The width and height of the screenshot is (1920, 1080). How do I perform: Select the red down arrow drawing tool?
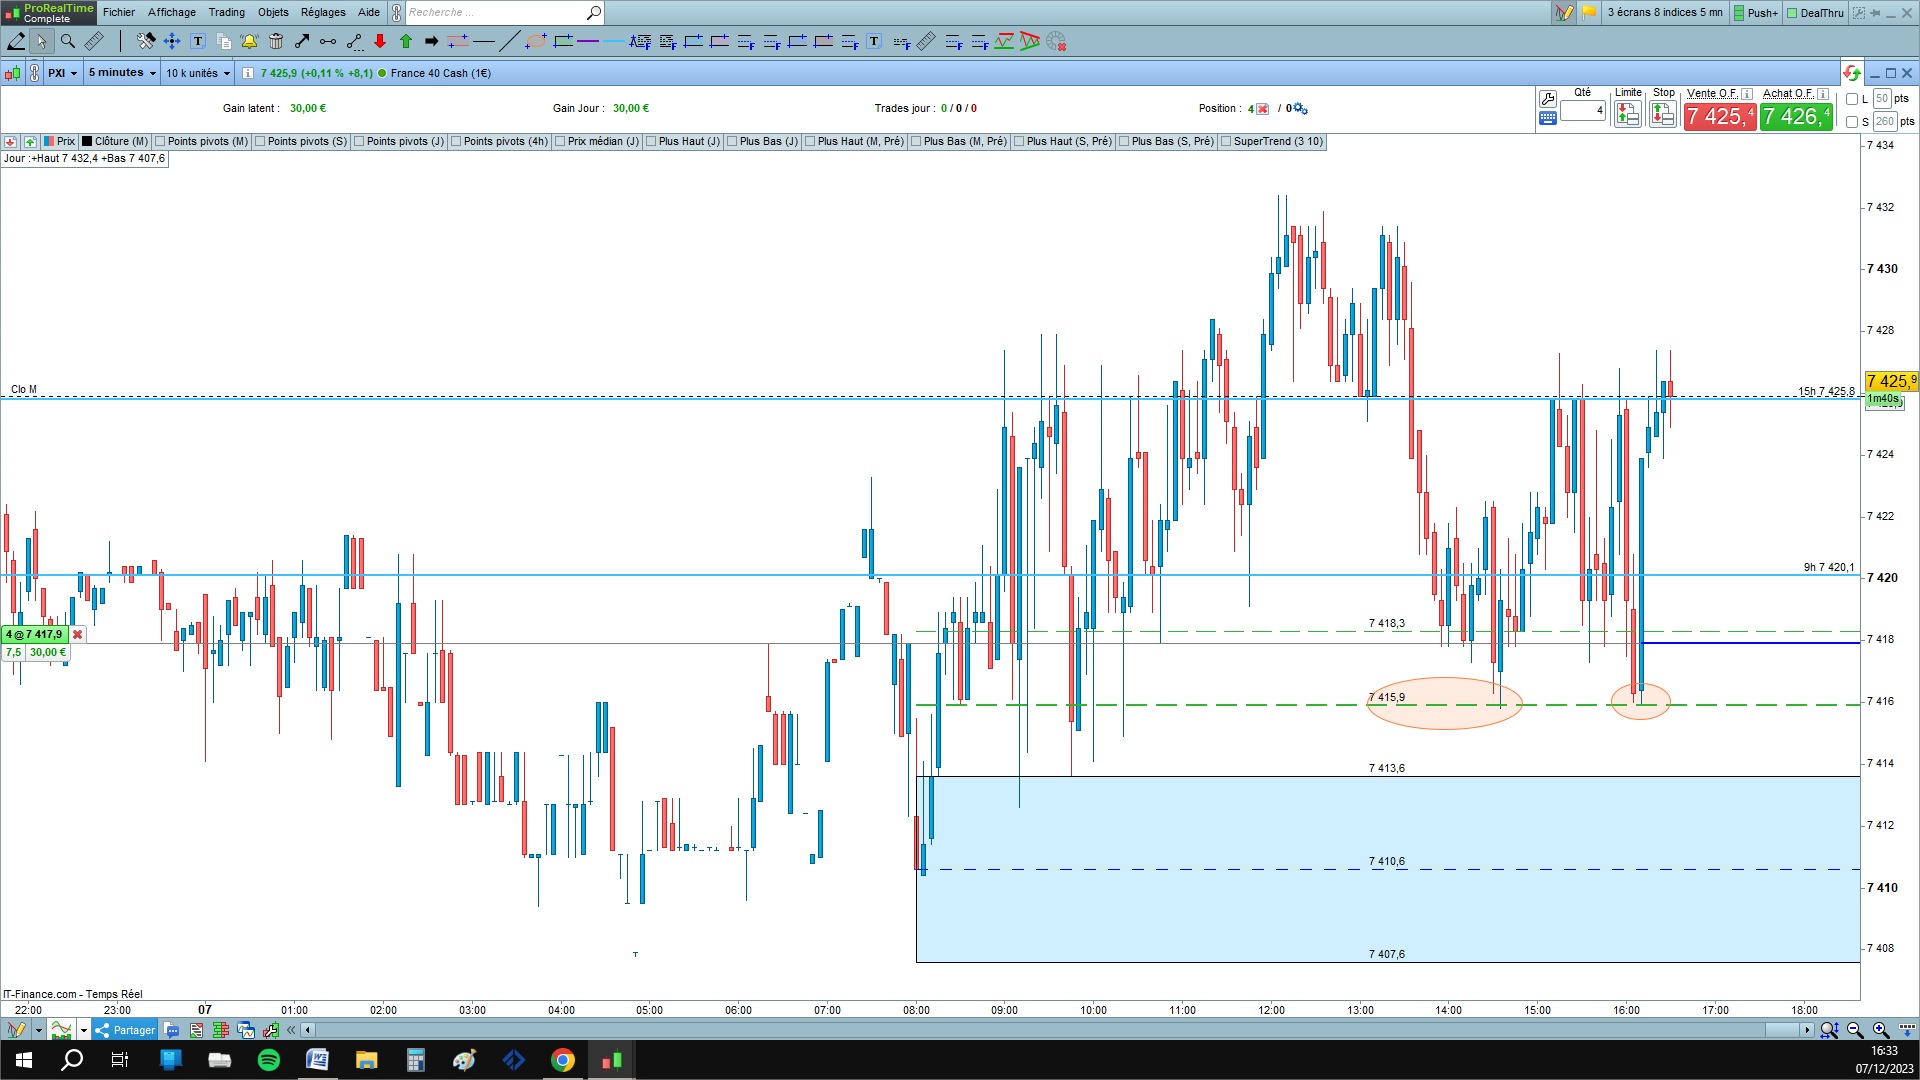point(380,41)
